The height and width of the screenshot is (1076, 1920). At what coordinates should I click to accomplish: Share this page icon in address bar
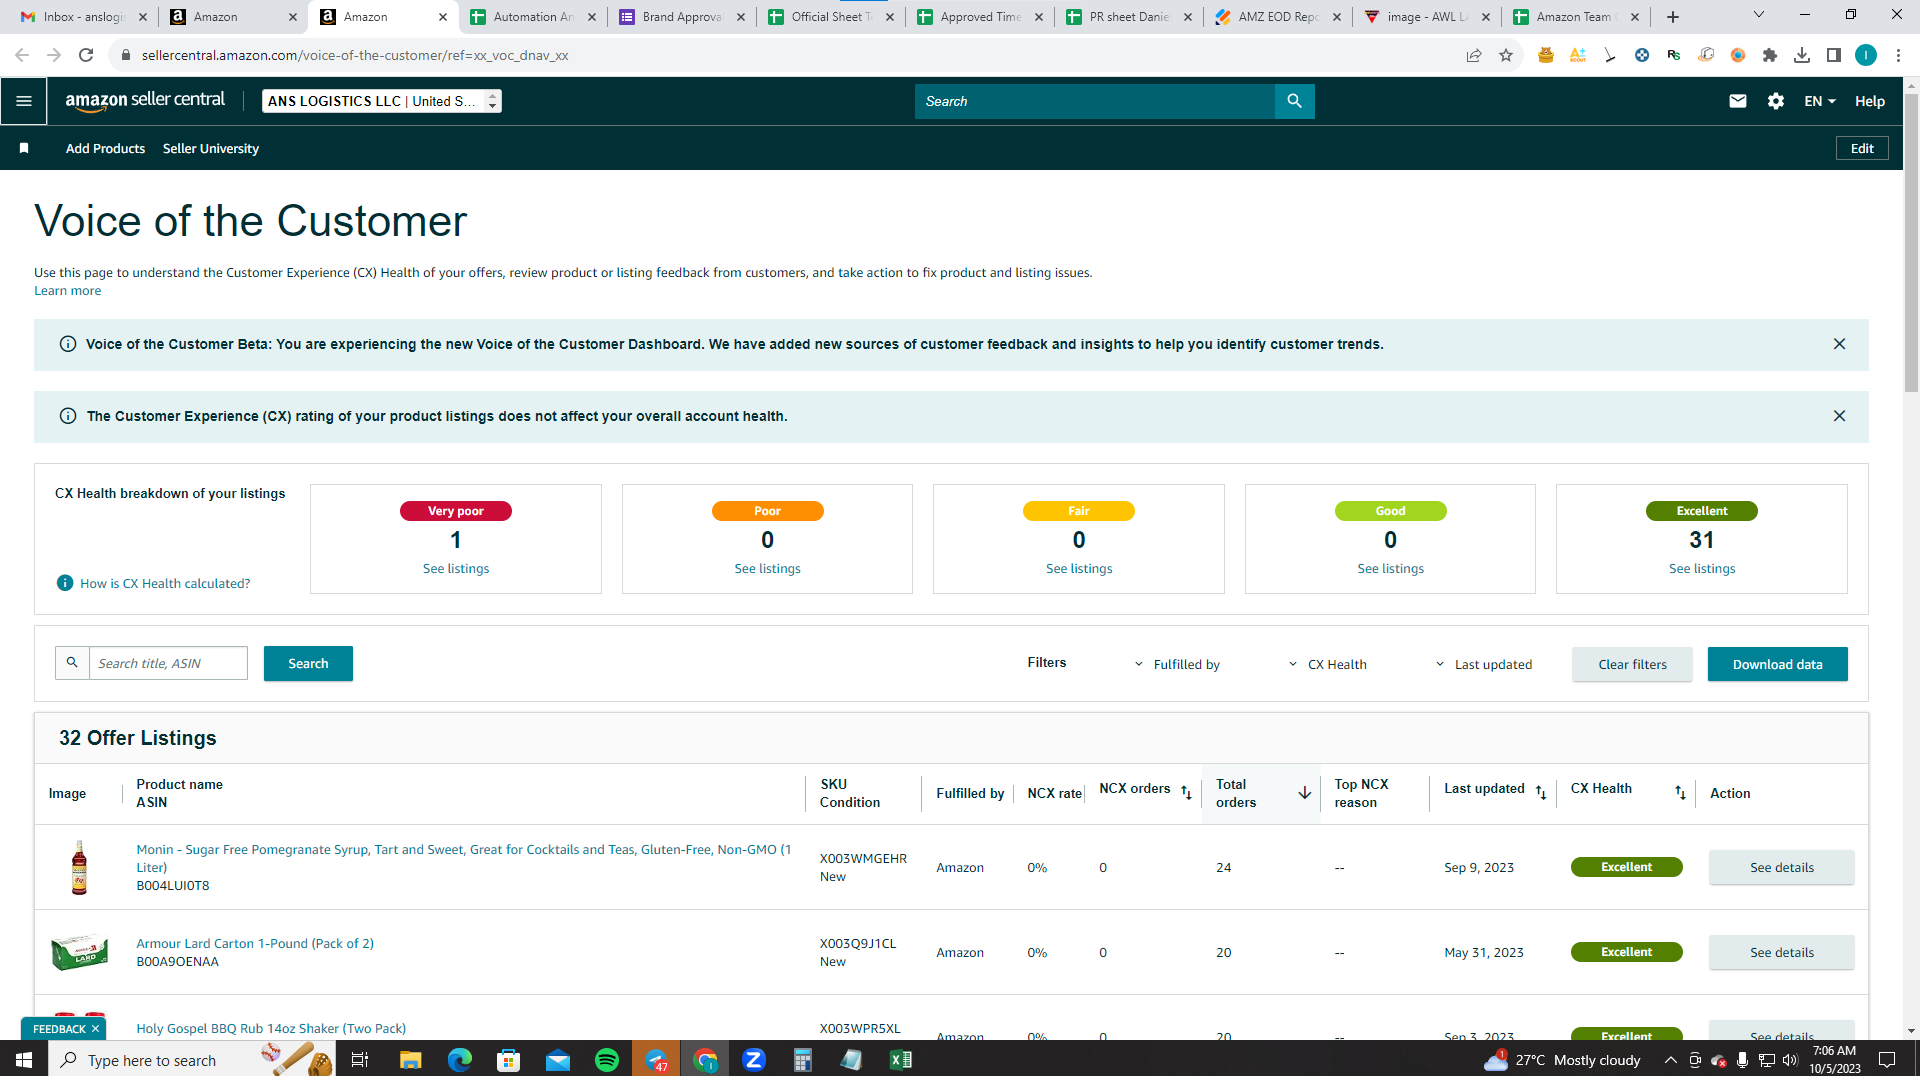point(1474,55)
